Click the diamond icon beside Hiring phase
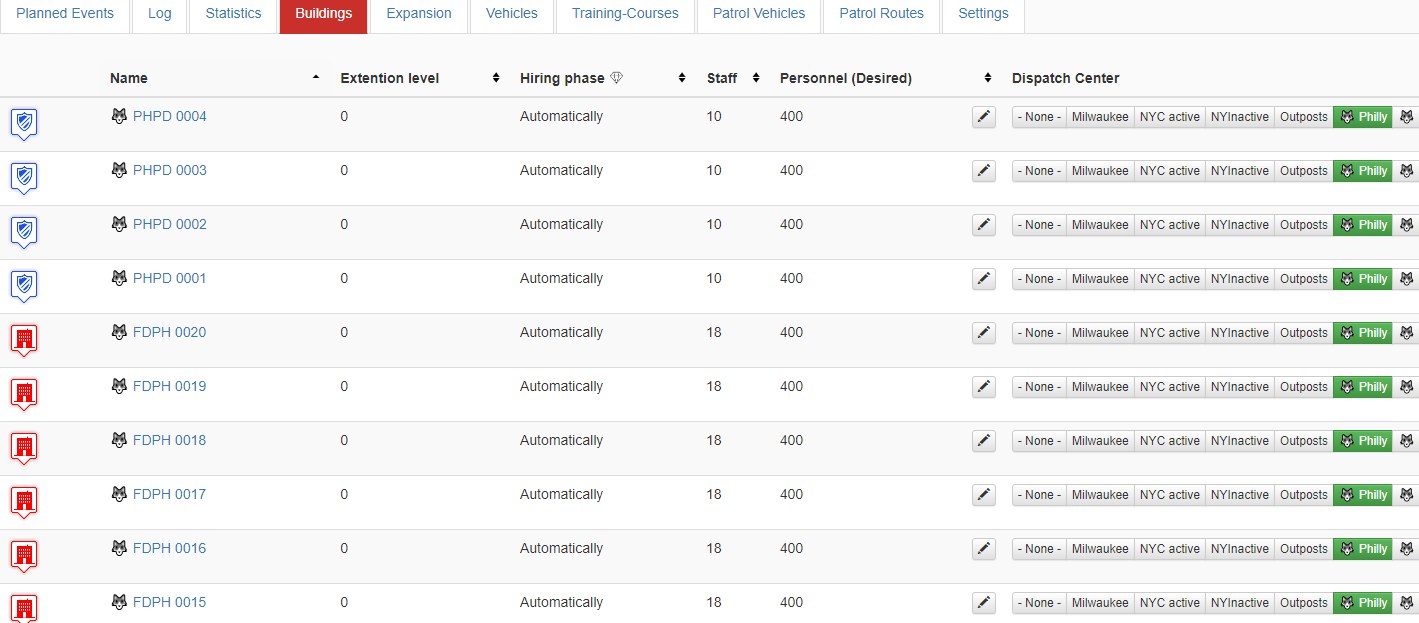This screenshot has height=623, width=1419. pyautogui.click(x=616, y=78)
